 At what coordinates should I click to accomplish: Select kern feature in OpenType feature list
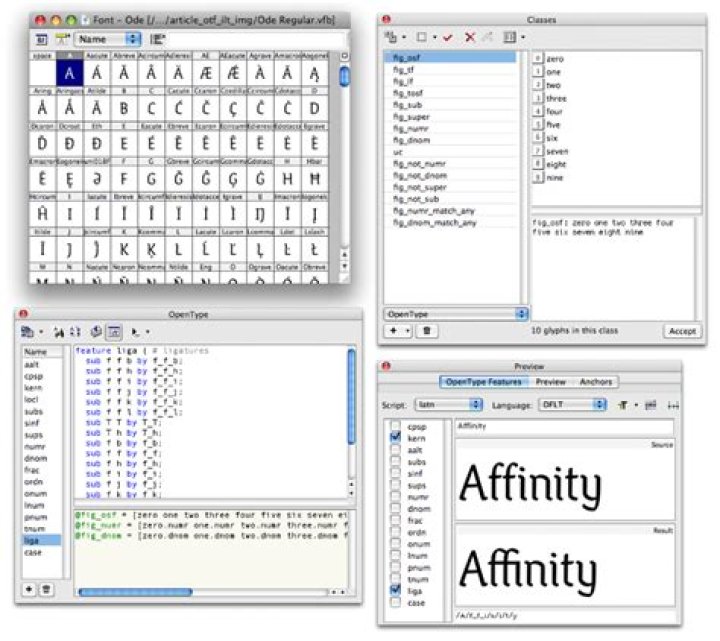[x=42, y=388]
